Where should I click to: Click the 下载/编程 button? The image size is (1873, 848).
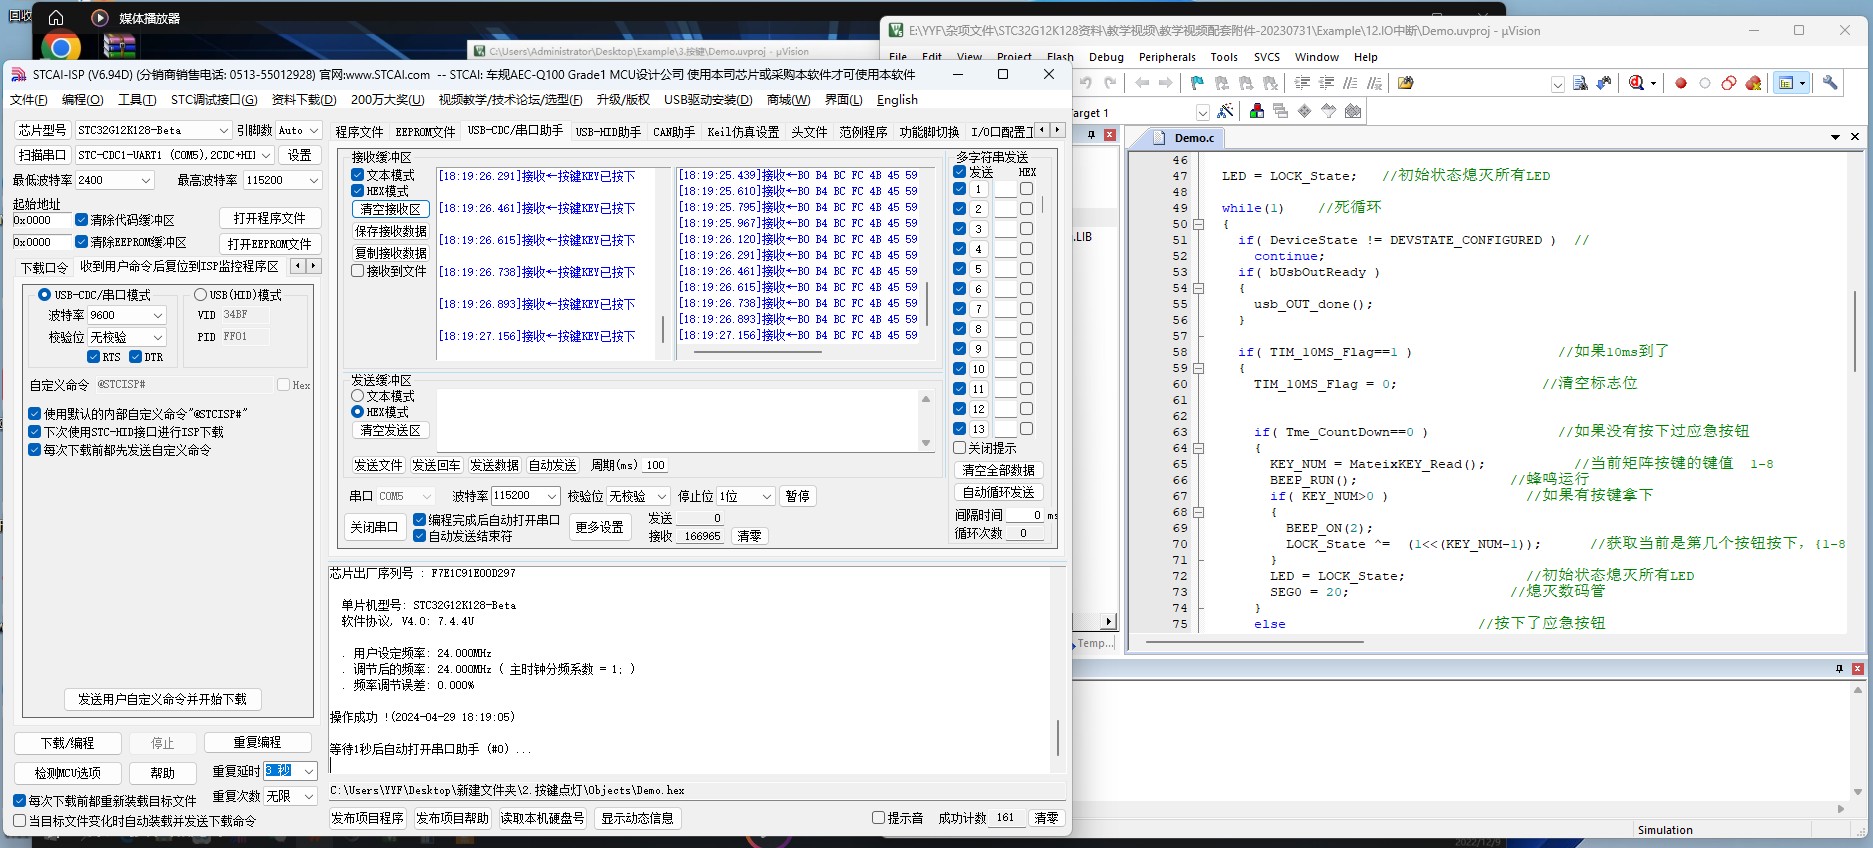click(x=68, y=743)
